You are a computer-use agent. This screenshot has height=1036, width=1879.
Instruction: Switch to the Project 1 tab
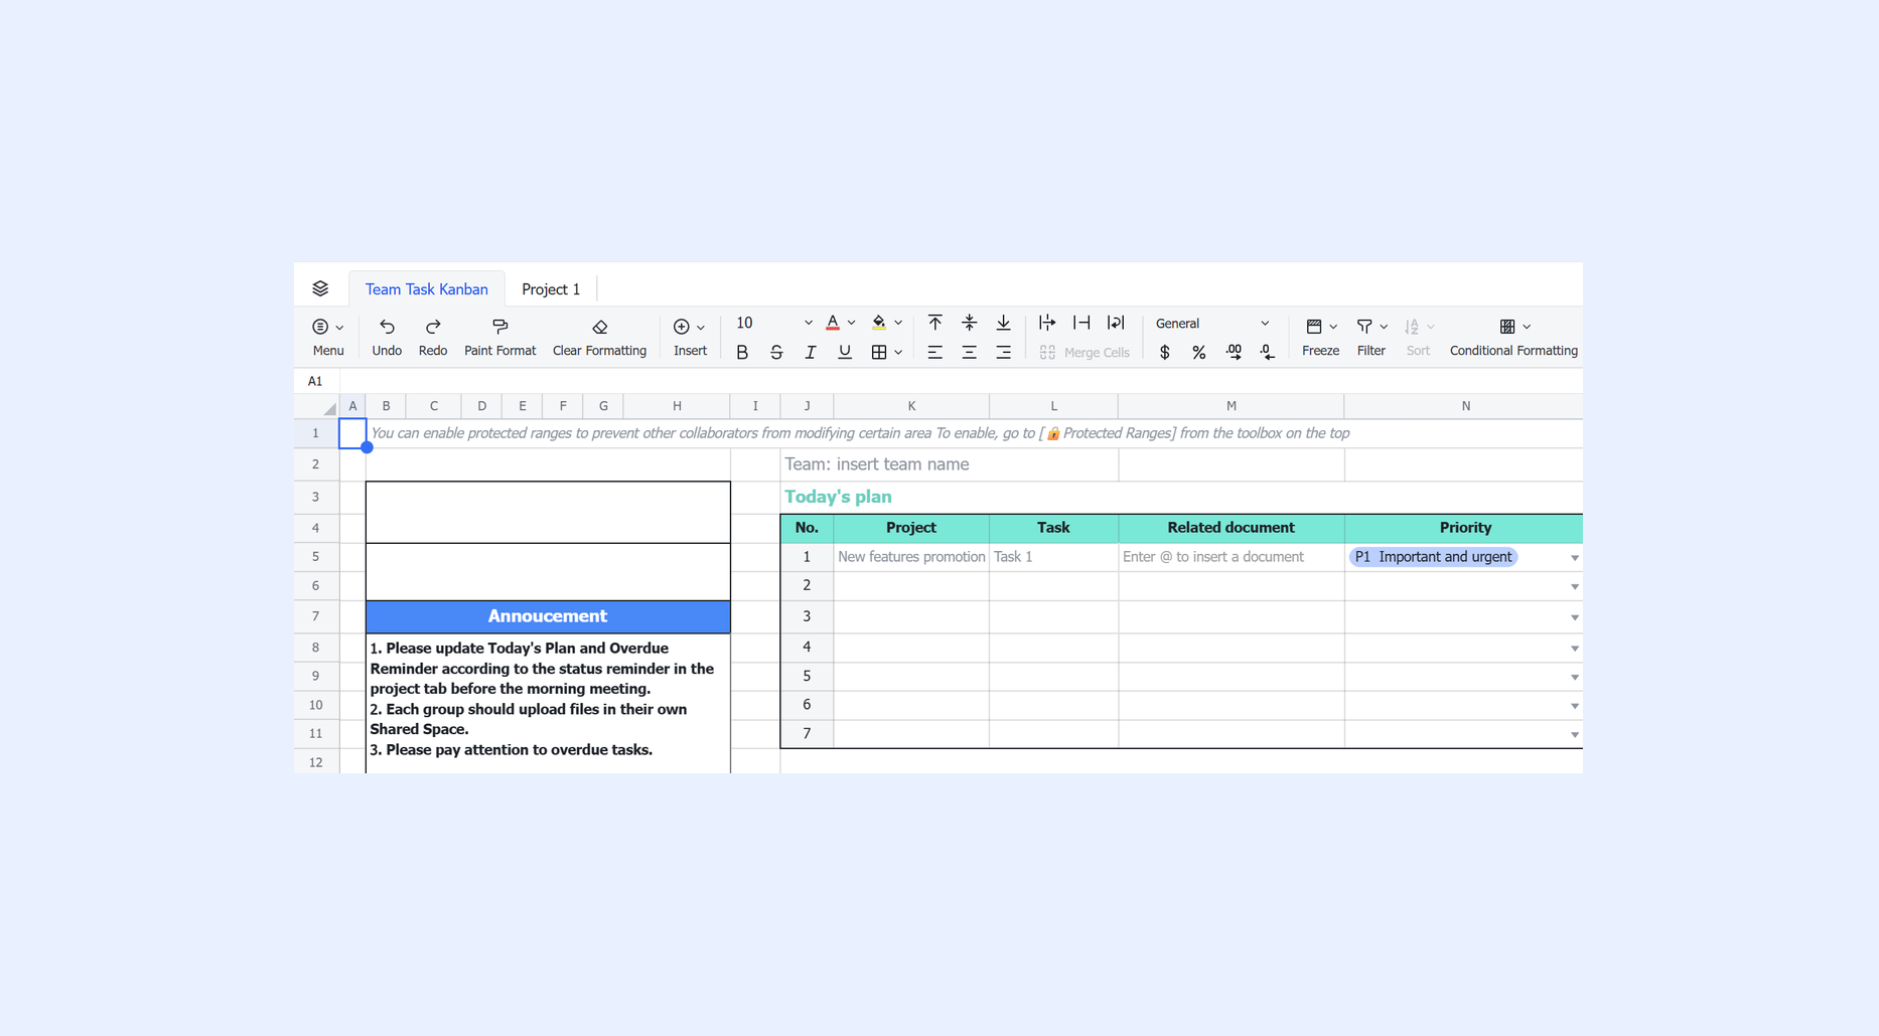click(551, 289)
